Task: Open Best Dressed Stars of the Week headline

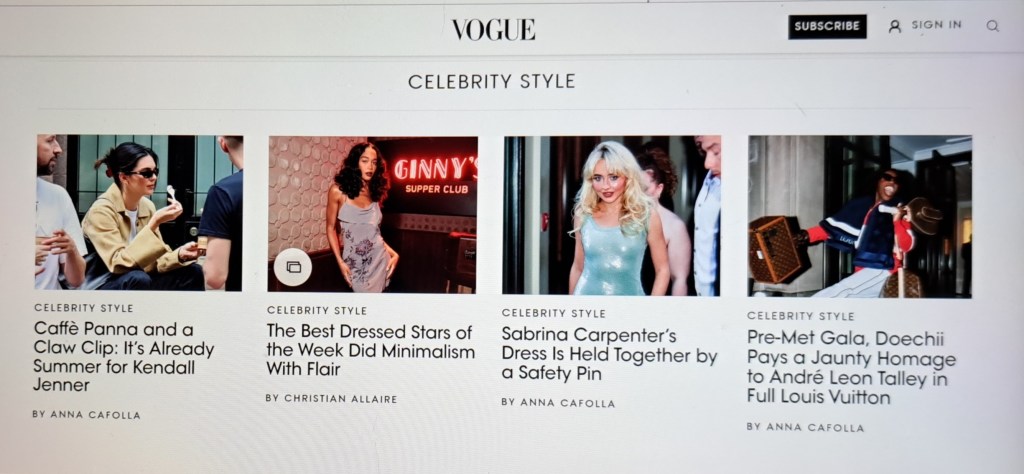Action: (370, 351)
